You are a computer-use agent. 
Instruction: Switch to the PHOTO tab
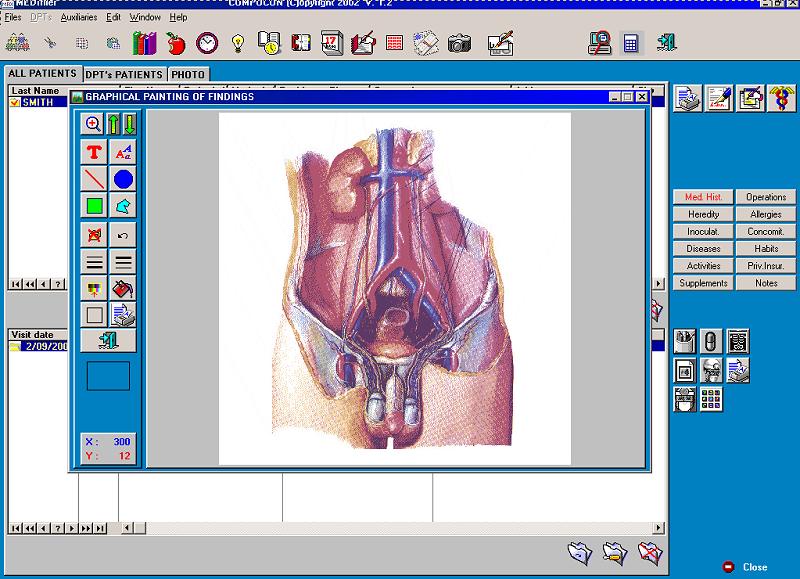188,74
